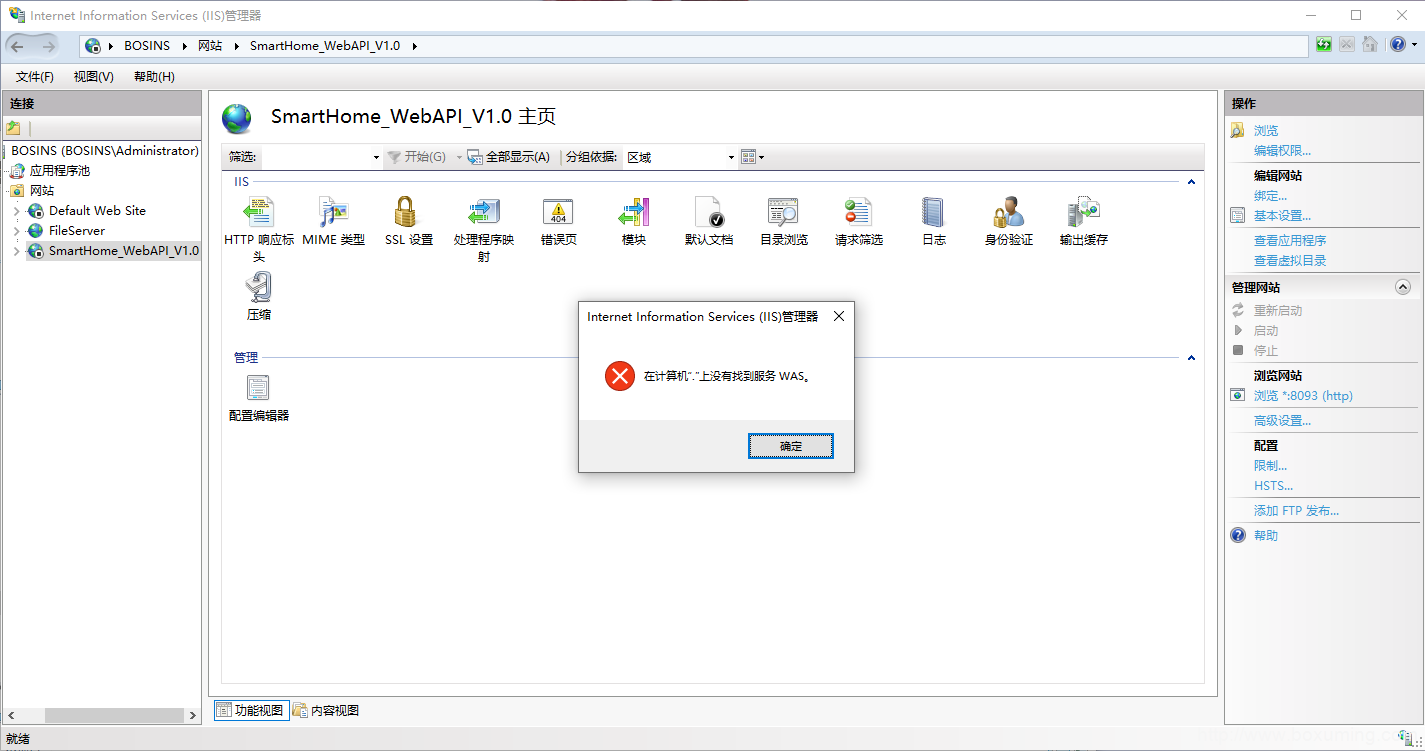Expand the Default Web Site tree node

click(x=16, y=211)
